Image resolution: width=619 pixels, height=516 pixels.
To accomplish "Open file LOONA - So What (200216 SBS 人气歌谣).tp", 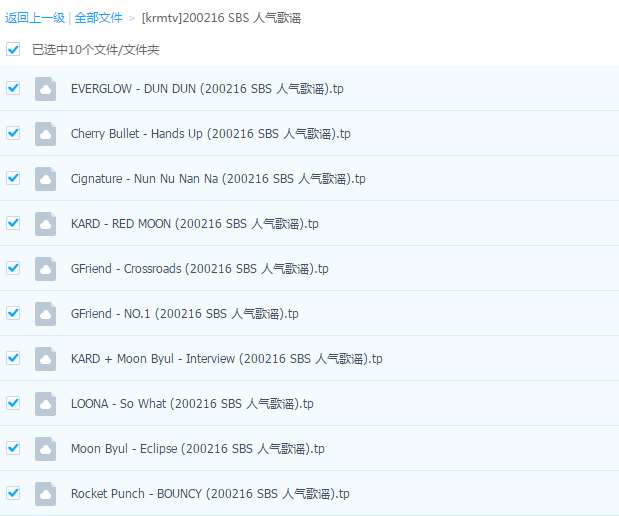I will click(x=192, y=404).
